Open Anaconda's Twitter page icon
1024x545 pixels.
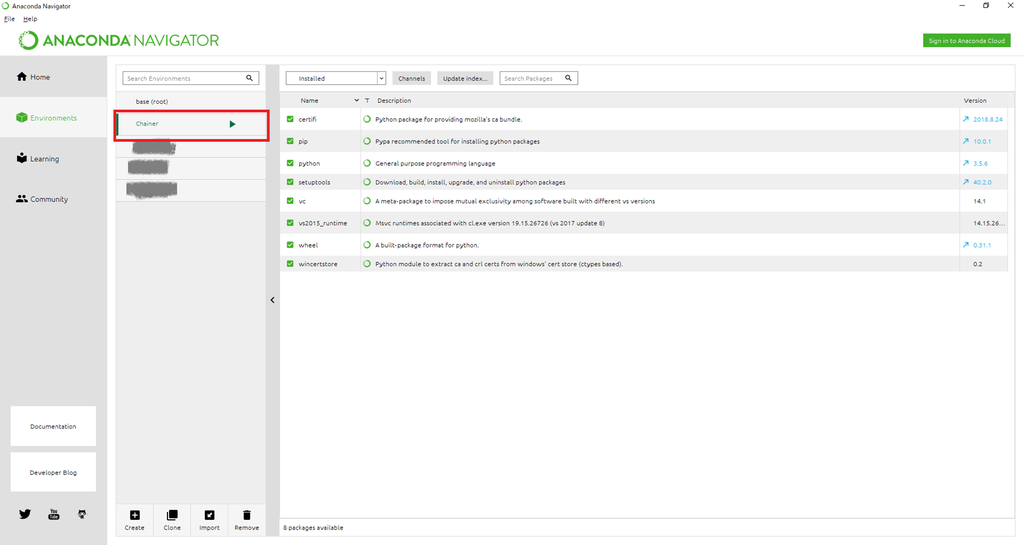click(x=25, y=514)
